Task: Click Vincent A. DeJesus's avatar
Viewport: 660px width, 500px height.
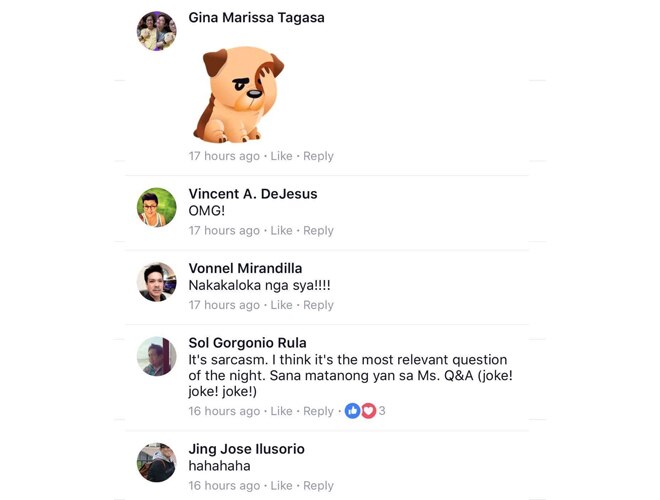Action: pos(157,207)
